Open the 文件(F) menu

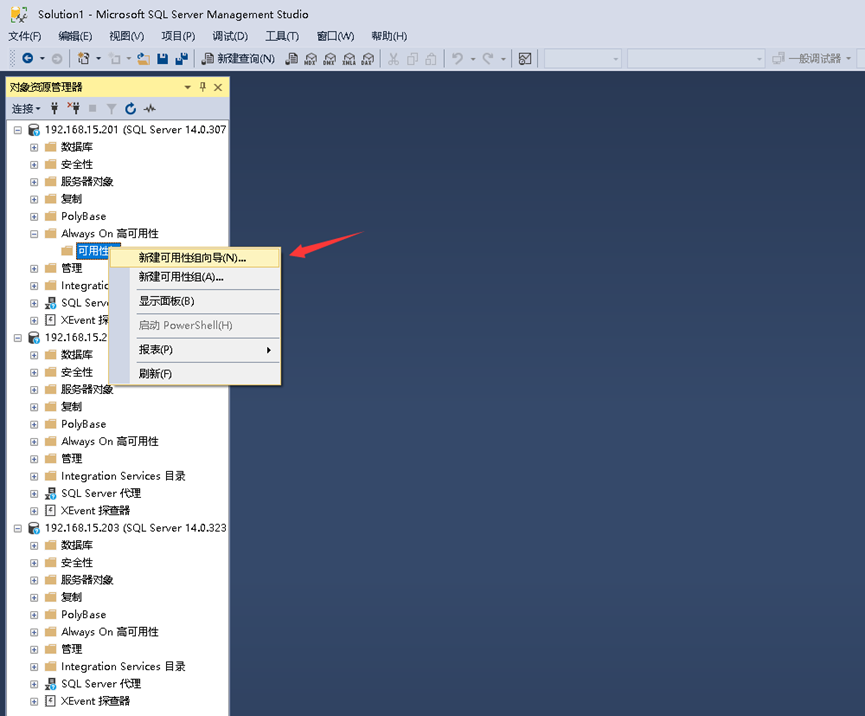coord(25,36)
